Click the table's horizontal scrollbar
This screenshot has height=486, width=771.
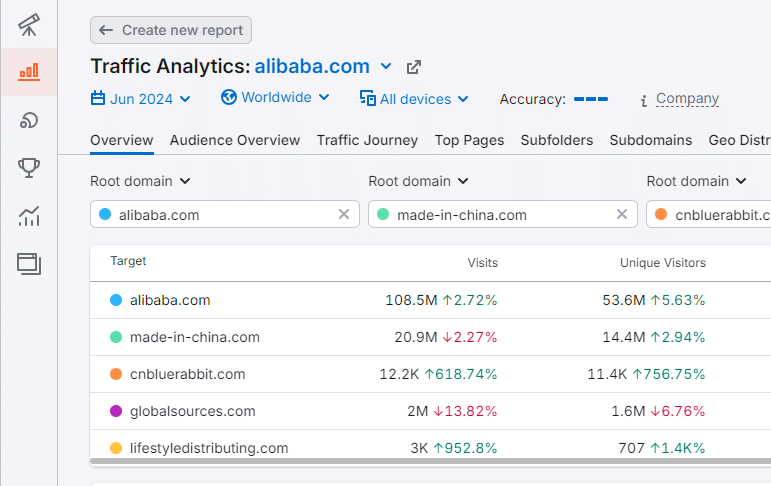click(431, 461)
